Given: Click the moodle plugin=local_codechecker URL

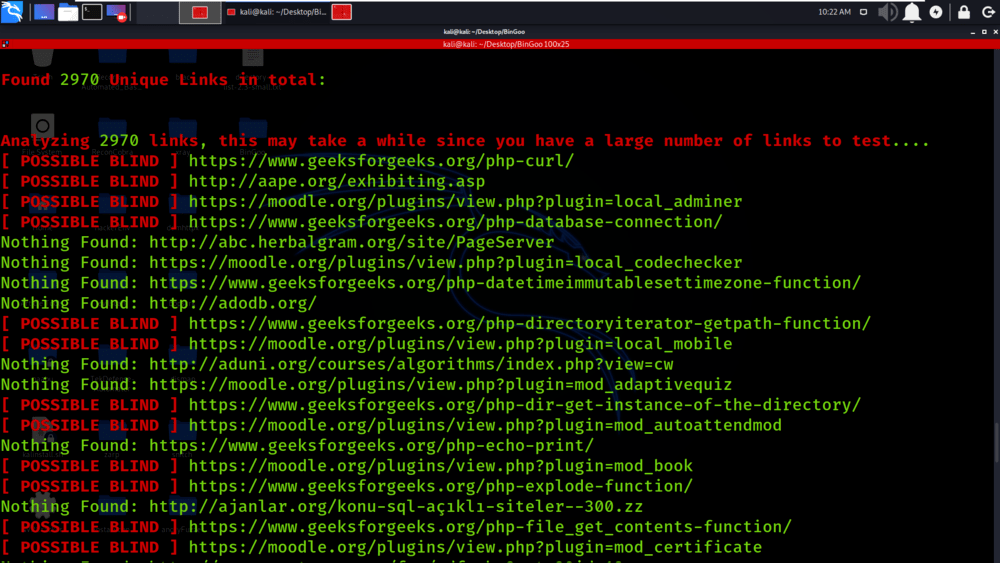Looking at the screenshot, I should pyautogui.click(x=445, y=263).
